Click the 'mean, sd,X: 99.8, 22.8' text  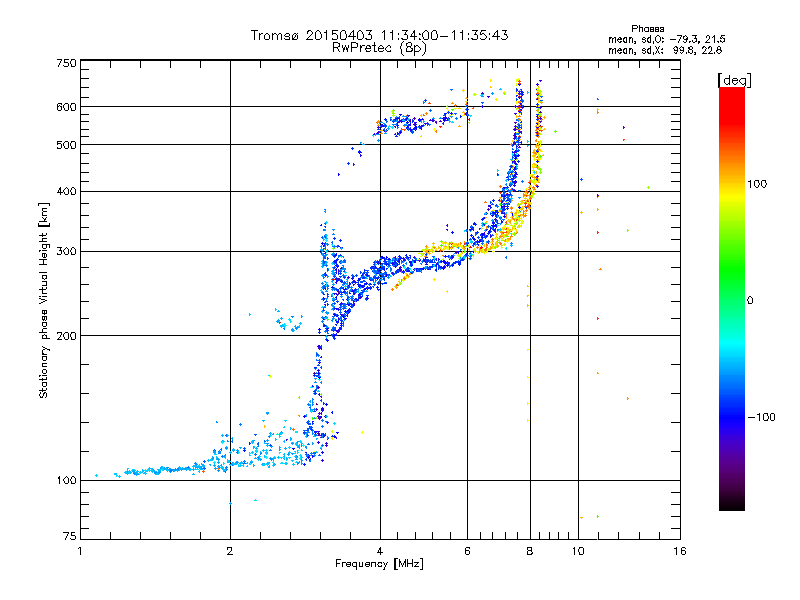coord(665,50)
